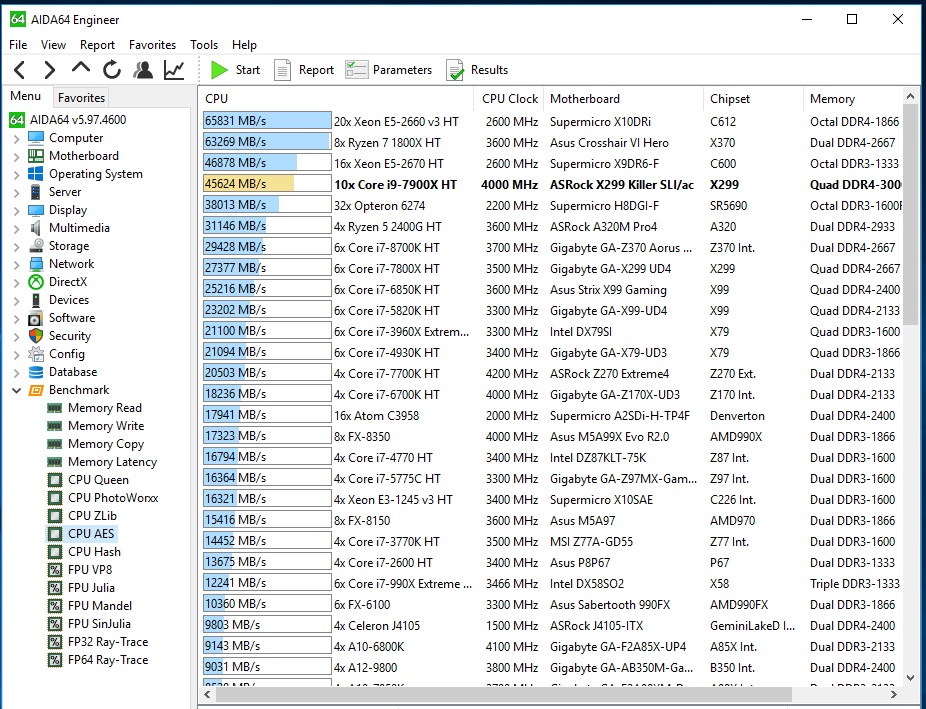This screenshot has height=709, width=926.
Task: Expand the Computer tree node
Action: (17, 139)
